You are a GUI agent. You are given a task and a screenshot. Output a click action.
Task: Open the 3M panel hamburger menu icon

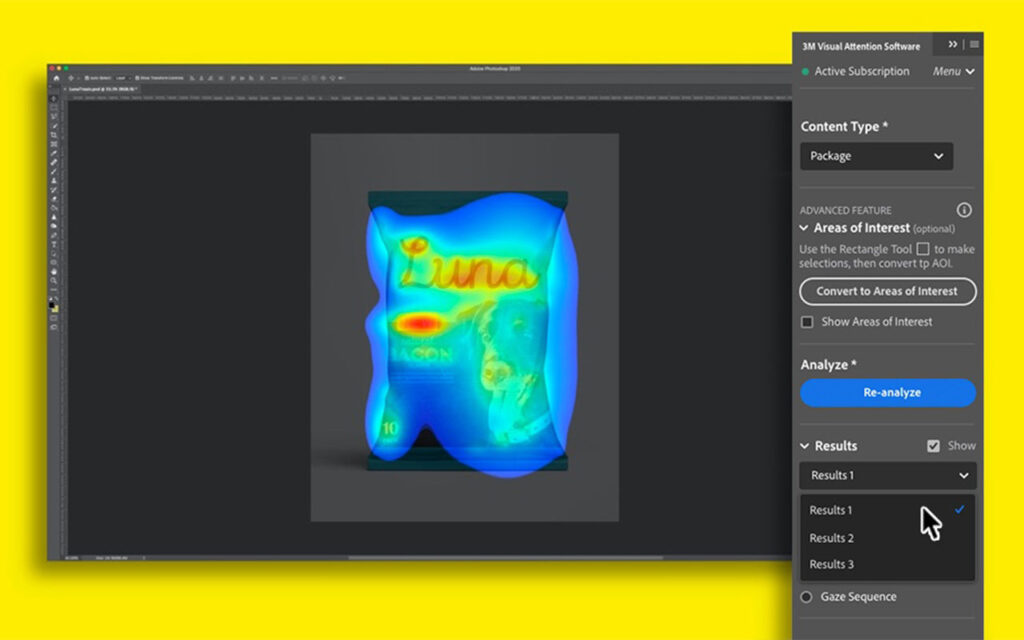[x=974, y=44]
